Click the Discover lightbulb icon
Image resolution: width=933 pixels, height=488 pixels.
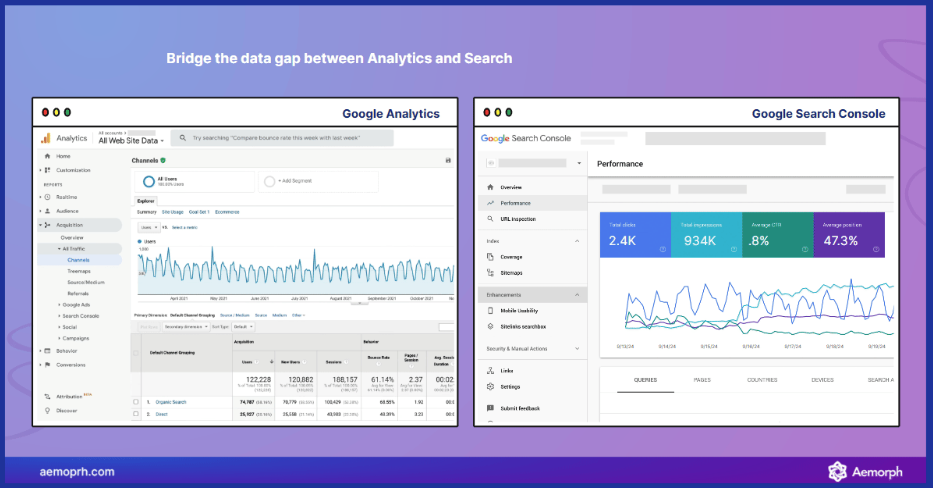click(47, 411)
